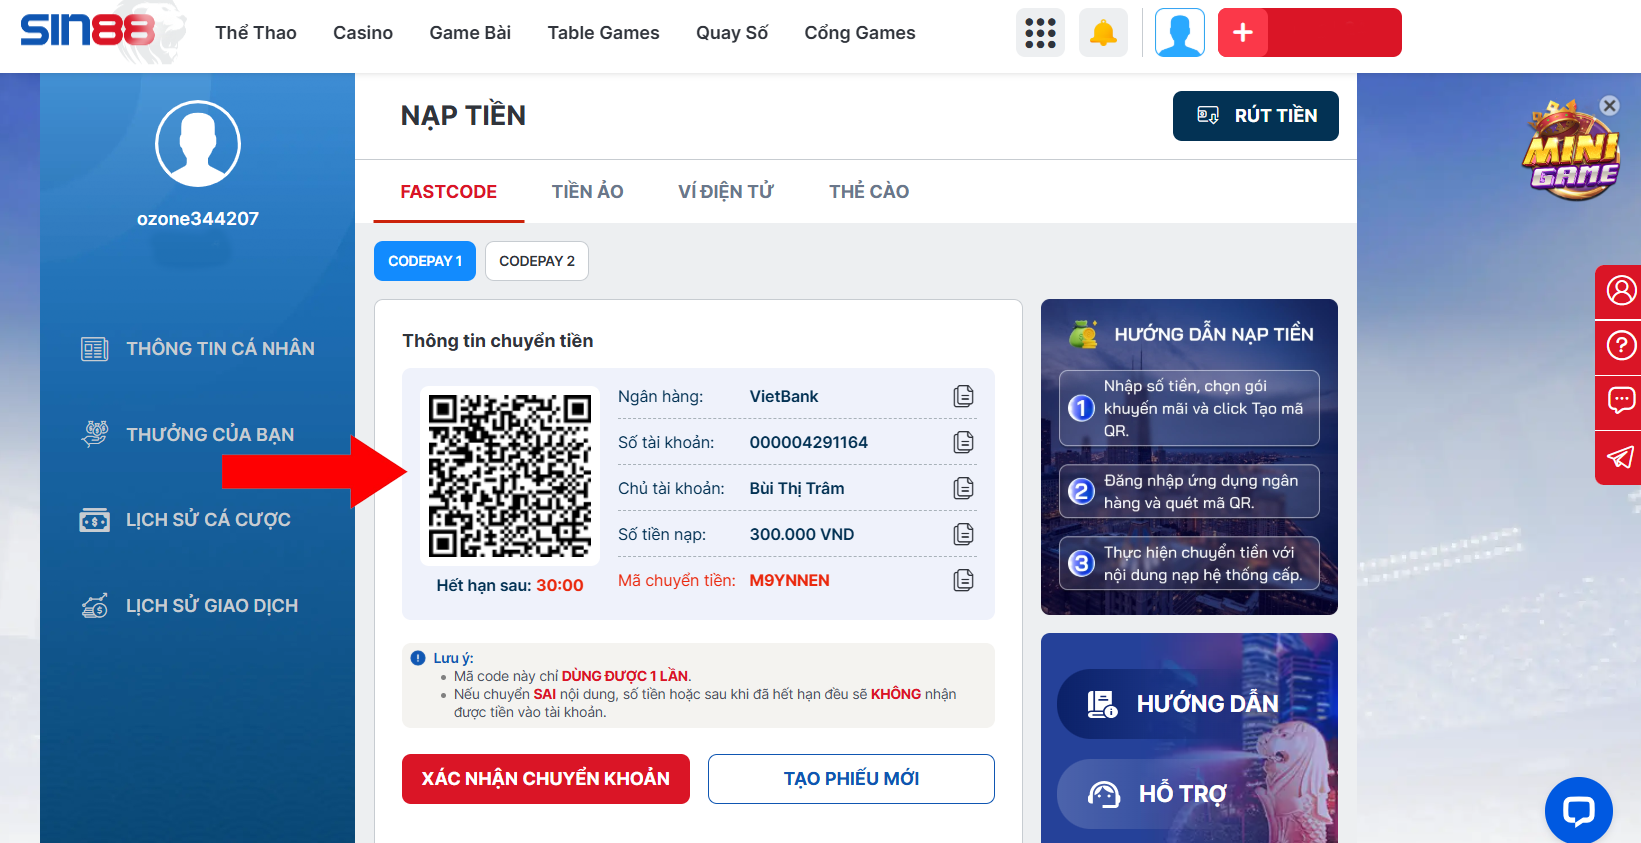Copy account number 000004291164
The image size is (1641, 843).
tap(963, 442)
